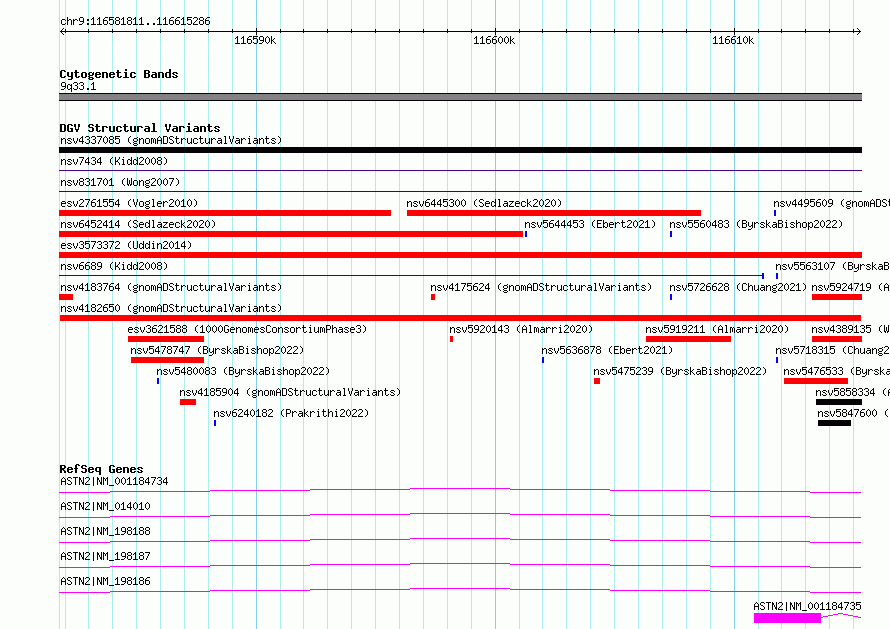Click the nsv5644453 (Ebert2021) label
This screenshot has width=890, height=629.
coord(590,224)
